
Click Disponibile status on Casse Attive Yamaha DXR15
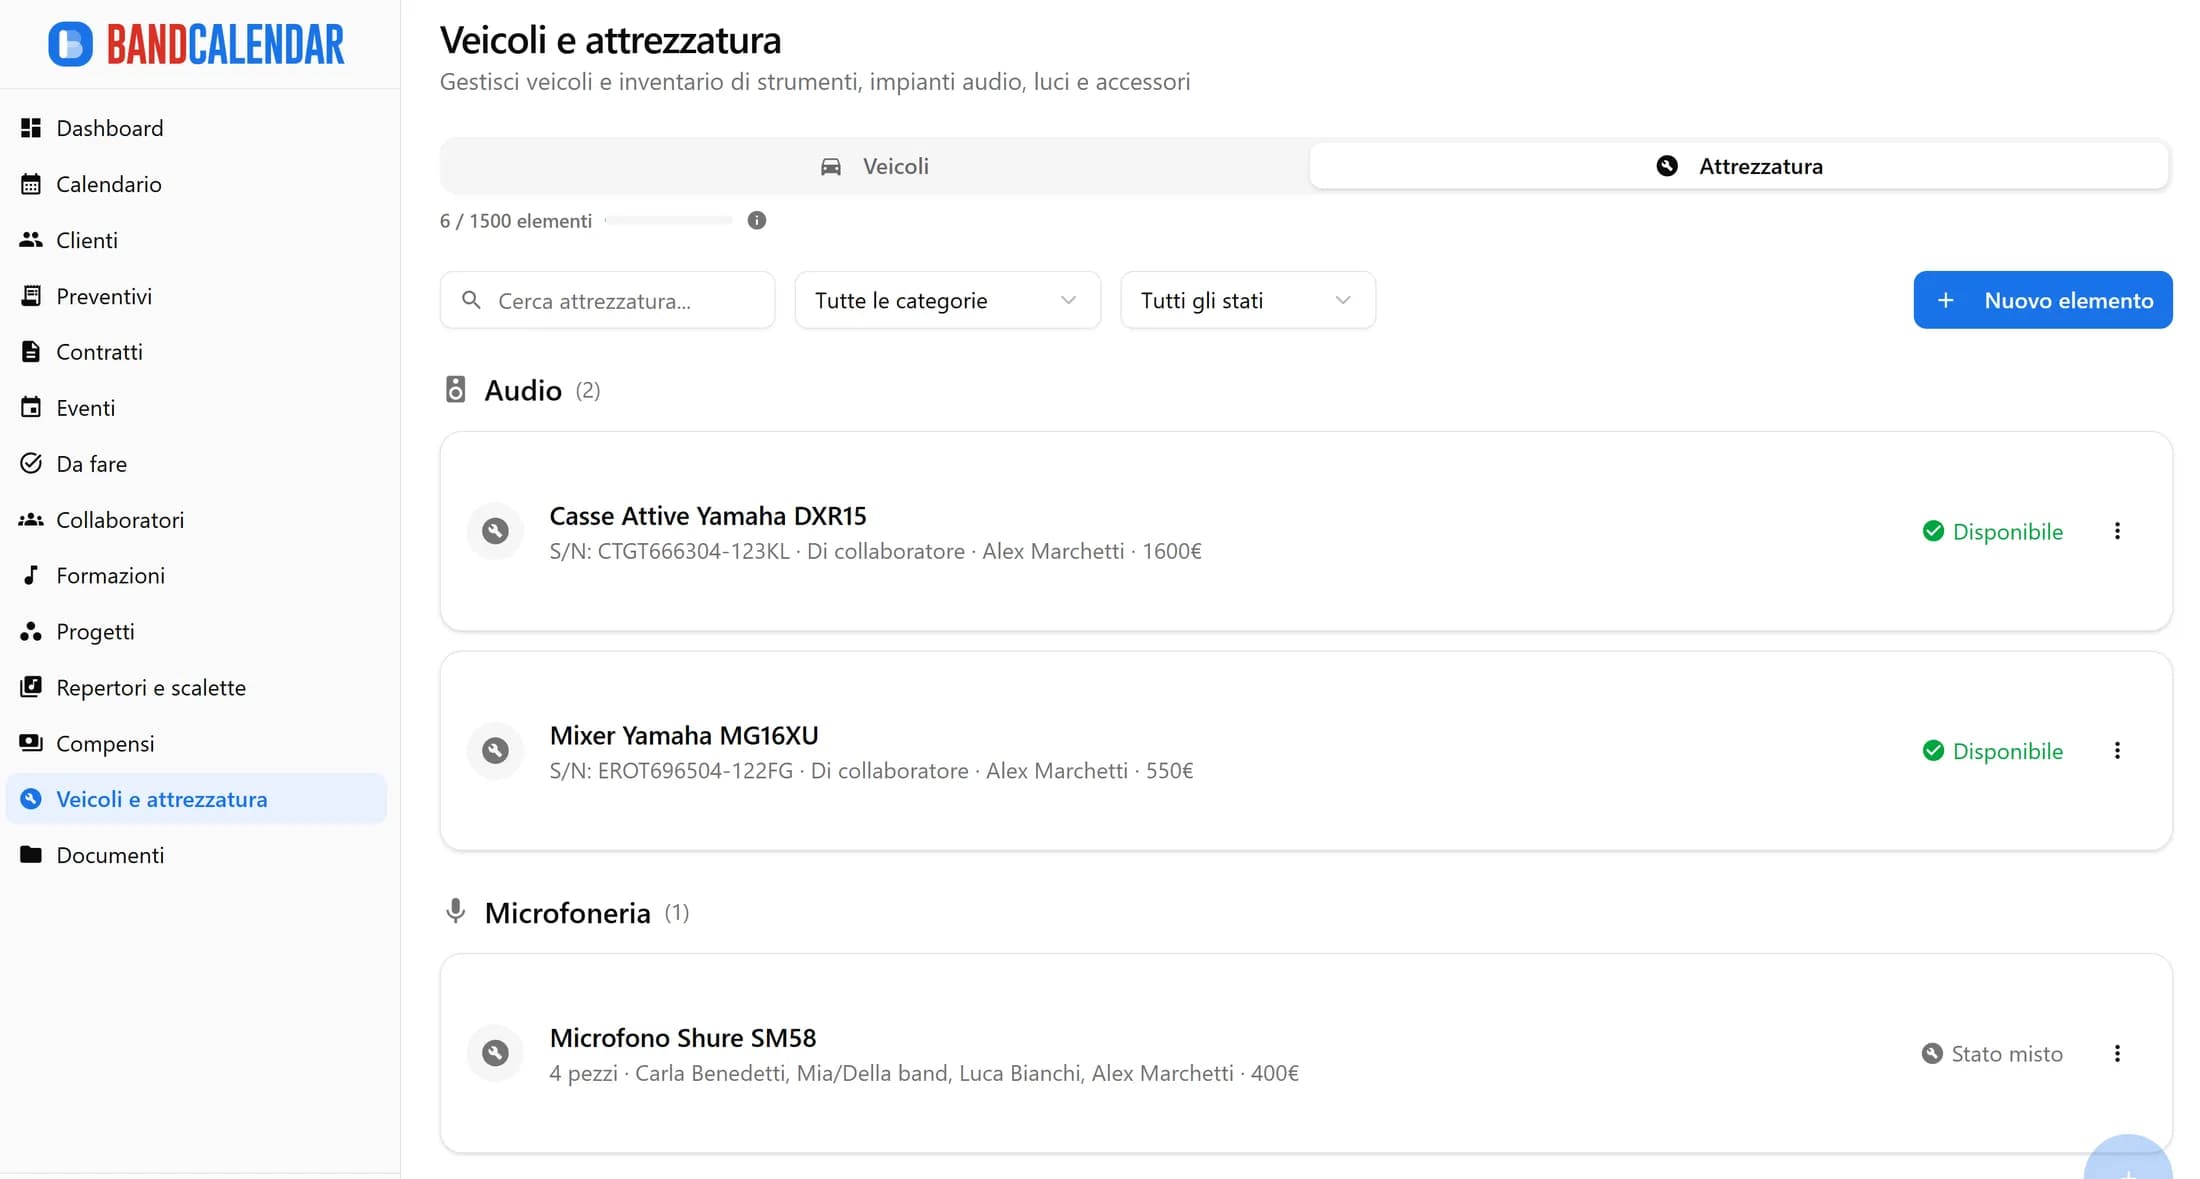(x=1991, y=531)
